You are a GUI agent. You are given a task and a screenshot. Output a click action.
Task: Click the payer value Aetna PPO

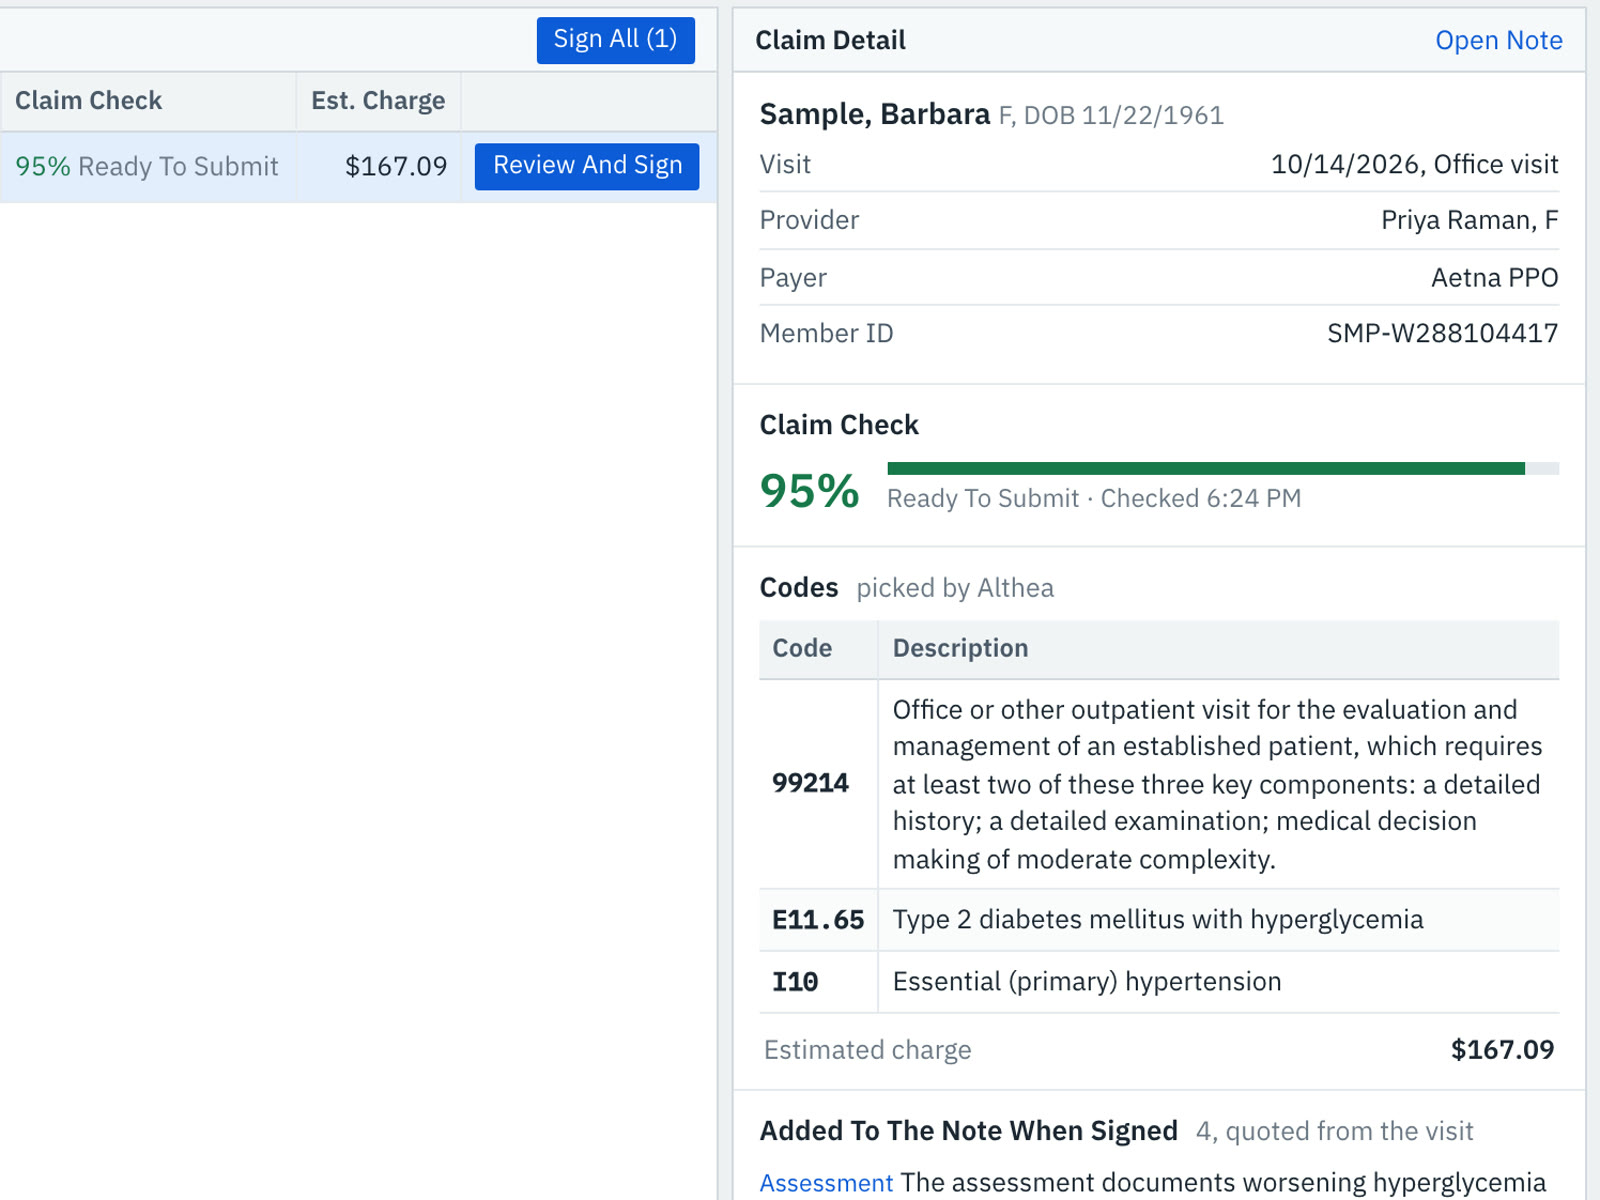[1494, 277]
